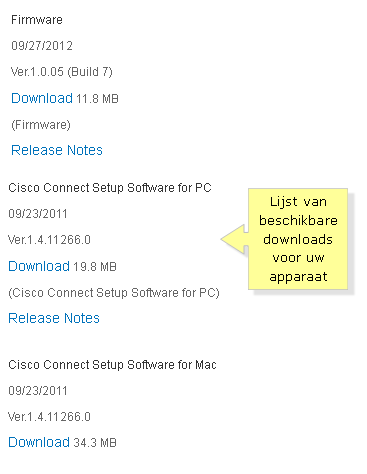Click the yellow 'Lijst van beschikbare downloads' note

point(298,239)
